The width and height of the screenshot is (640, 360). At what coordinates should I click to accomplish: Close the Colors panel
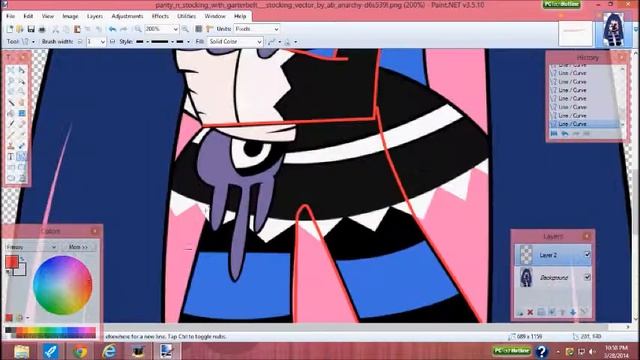point(94,231)
